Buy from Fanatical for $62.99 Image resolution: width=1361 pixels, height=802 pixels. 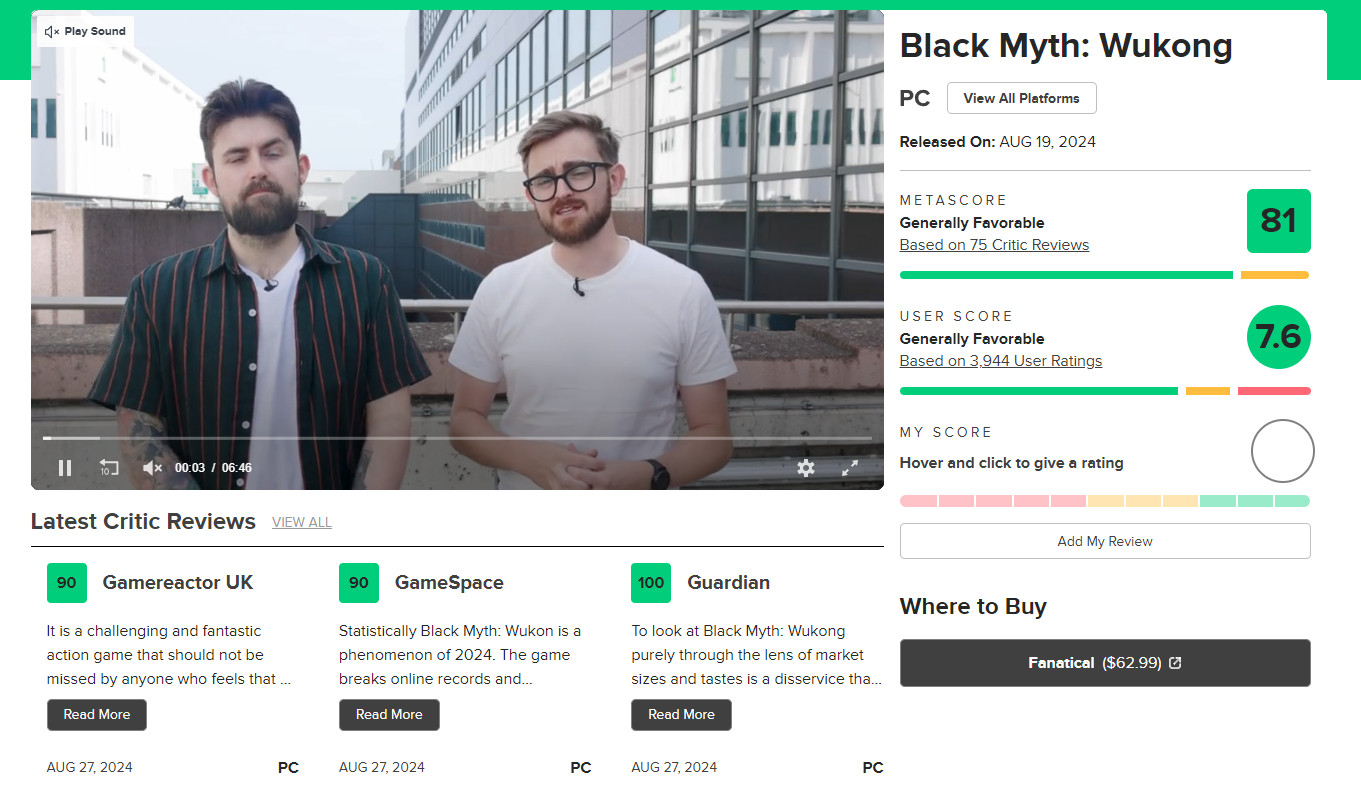pyautogui.click(x=1105, y=663)
